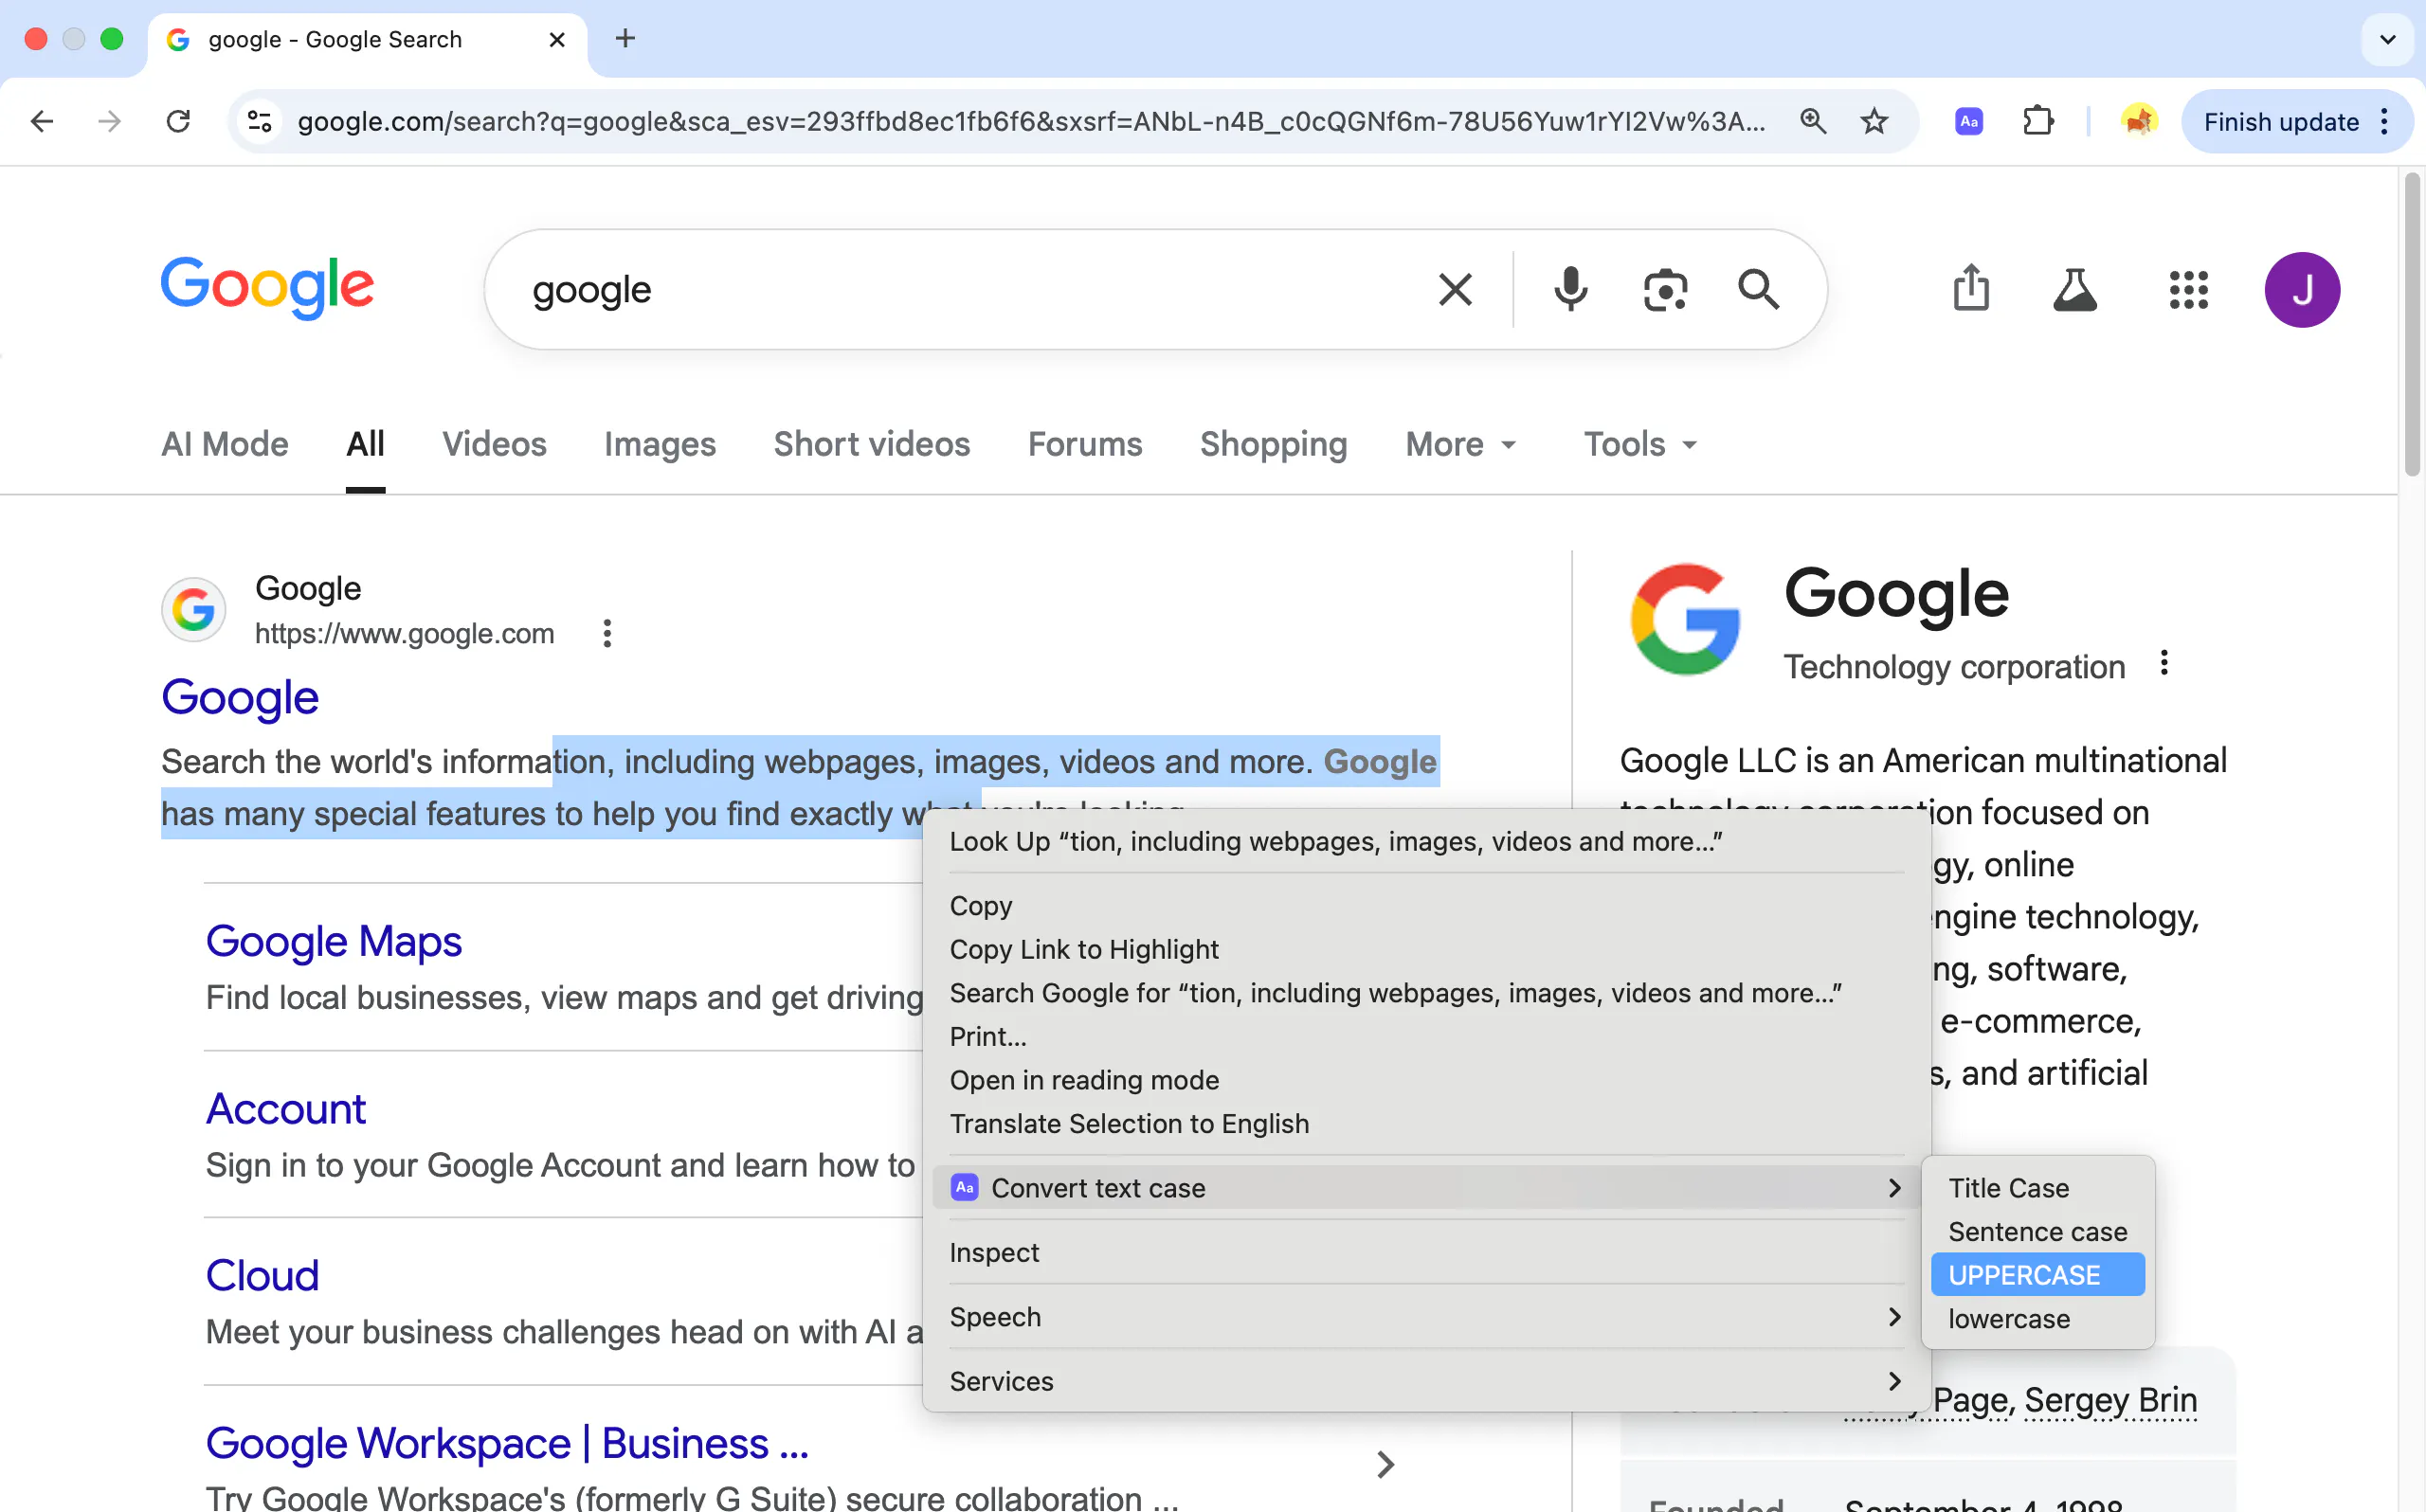Select Translate Selection to English

pyautogui.click(x=1426, y=1124)
